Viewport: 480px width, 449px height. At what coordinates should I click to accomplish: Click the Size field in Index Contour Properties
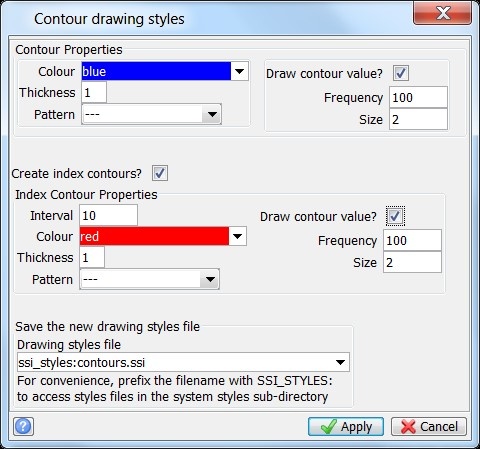pos(412,262)
